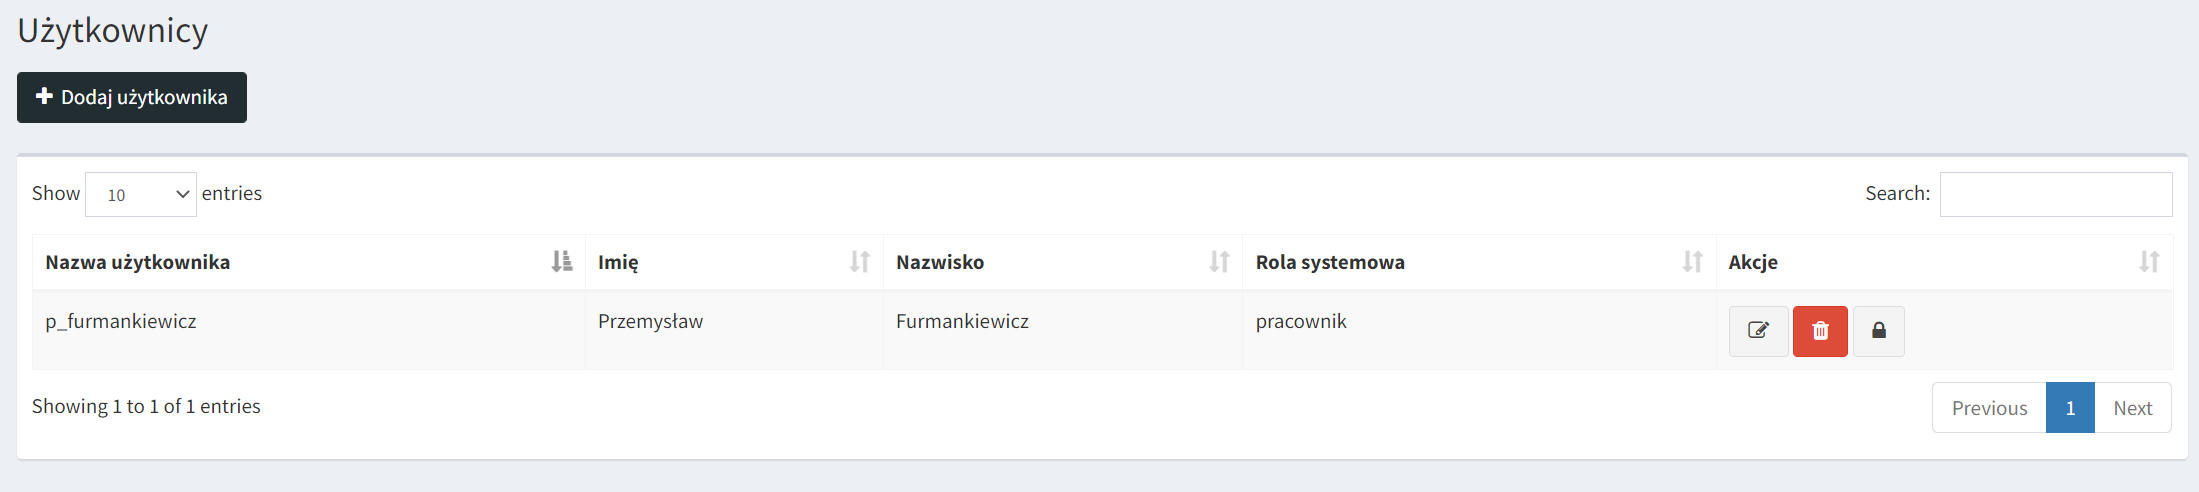Screen dimensions: 2199x492
Task: Click sort arrows in Akcje column
Action: (x=2149, y=262)
